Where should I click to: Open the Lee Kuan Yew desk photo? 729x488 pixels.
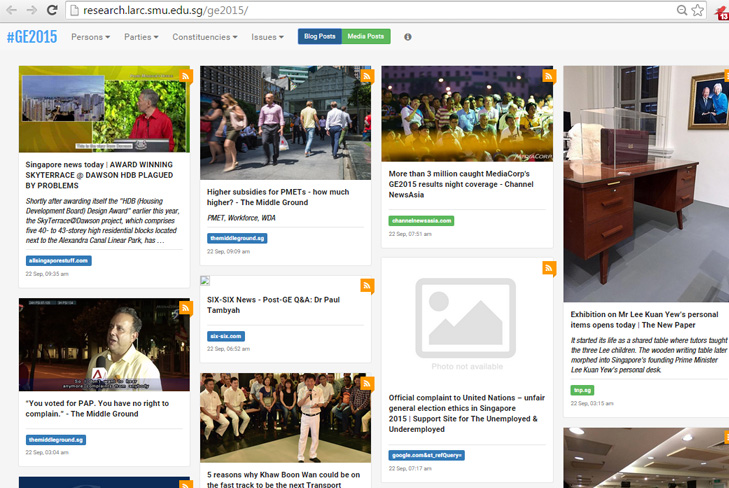645,185
